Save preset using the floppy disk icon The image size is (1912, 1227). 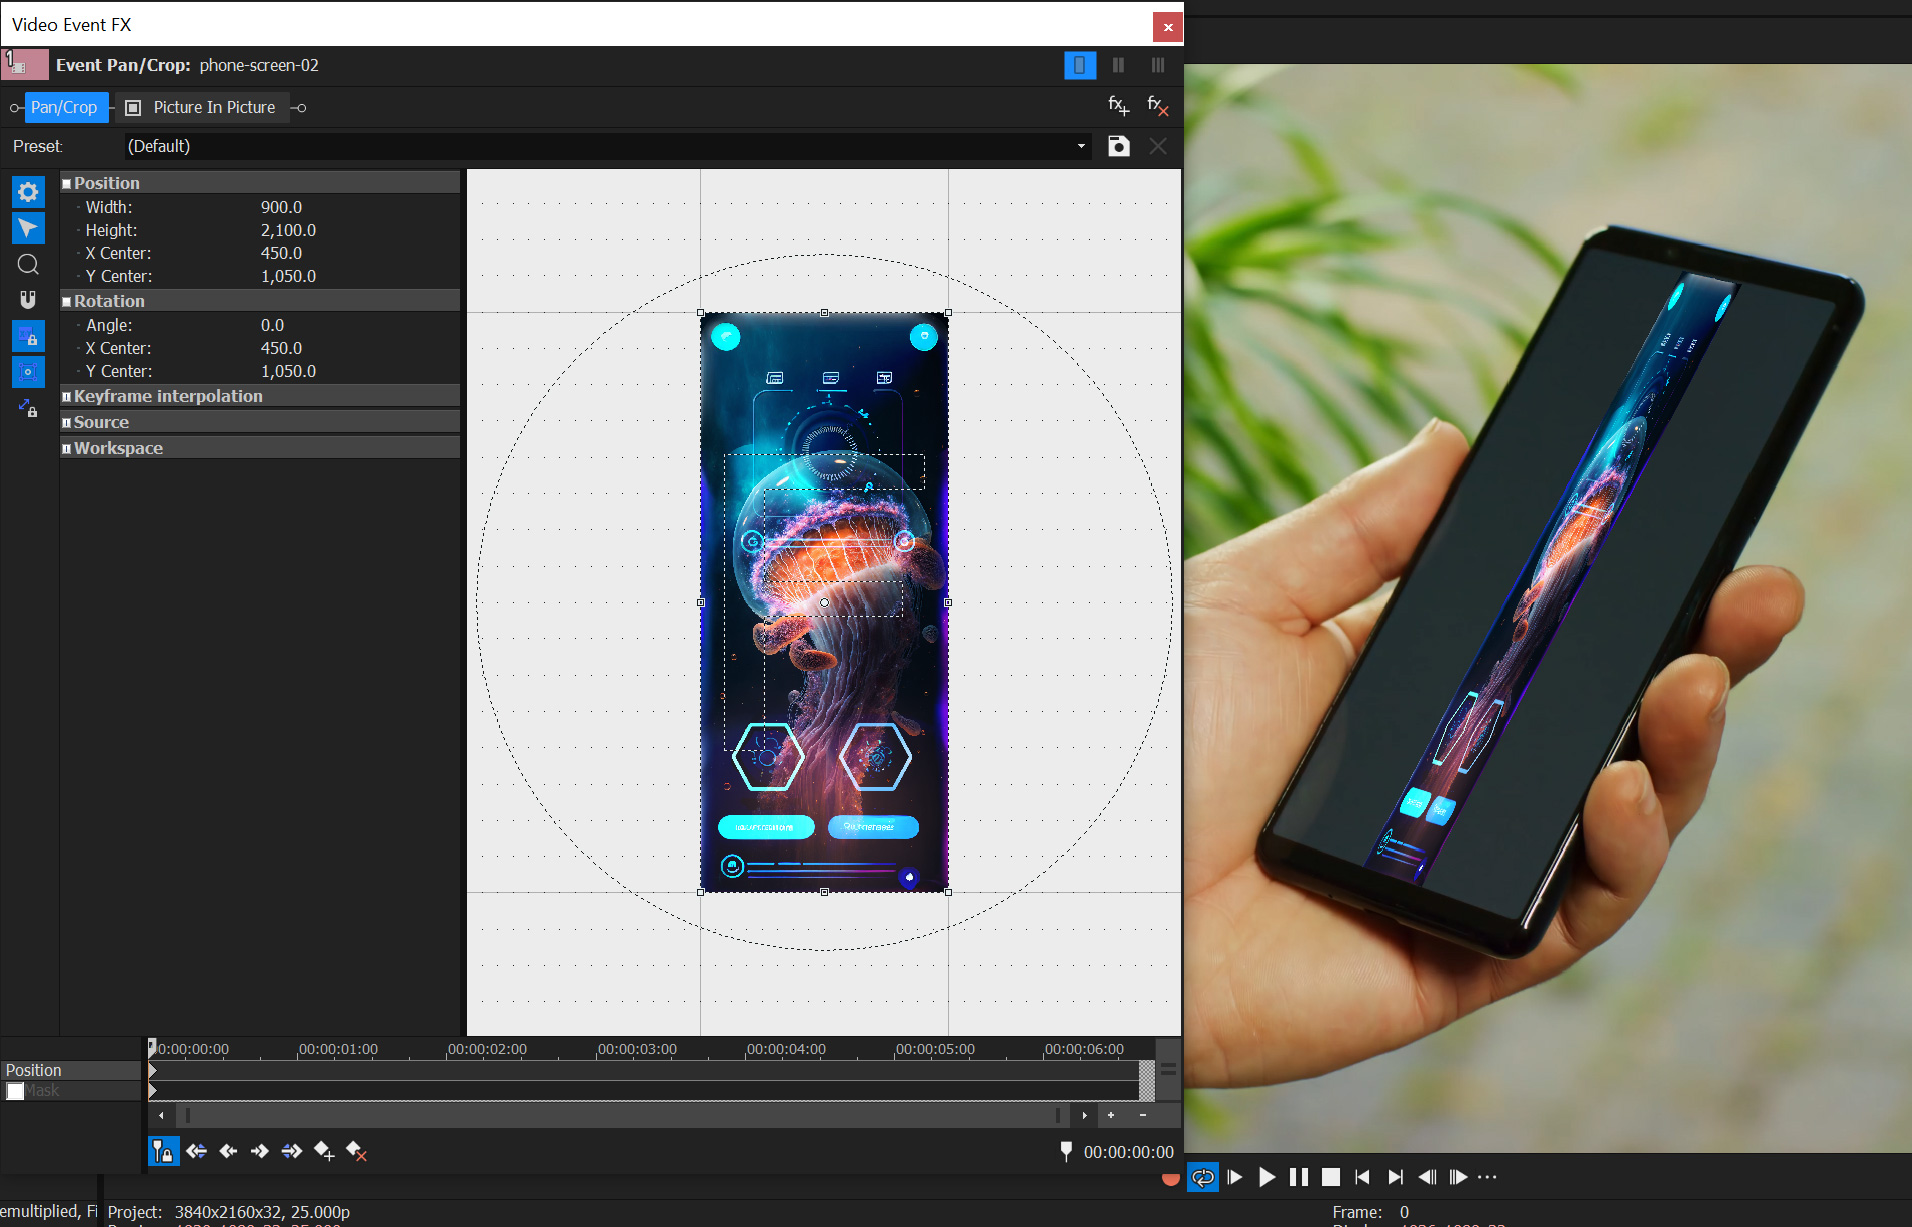(x=1119, y=146)
